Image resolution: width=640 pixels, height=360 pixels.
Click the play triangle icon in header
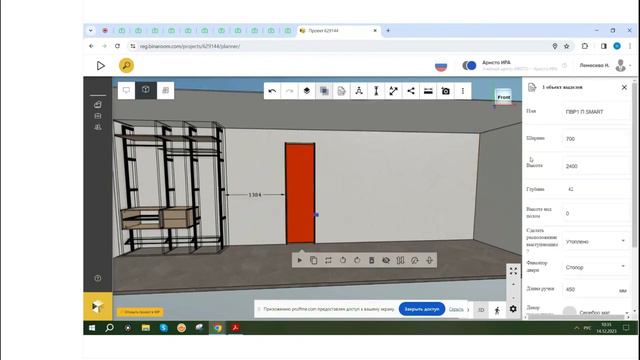click(x=100, y=66)
